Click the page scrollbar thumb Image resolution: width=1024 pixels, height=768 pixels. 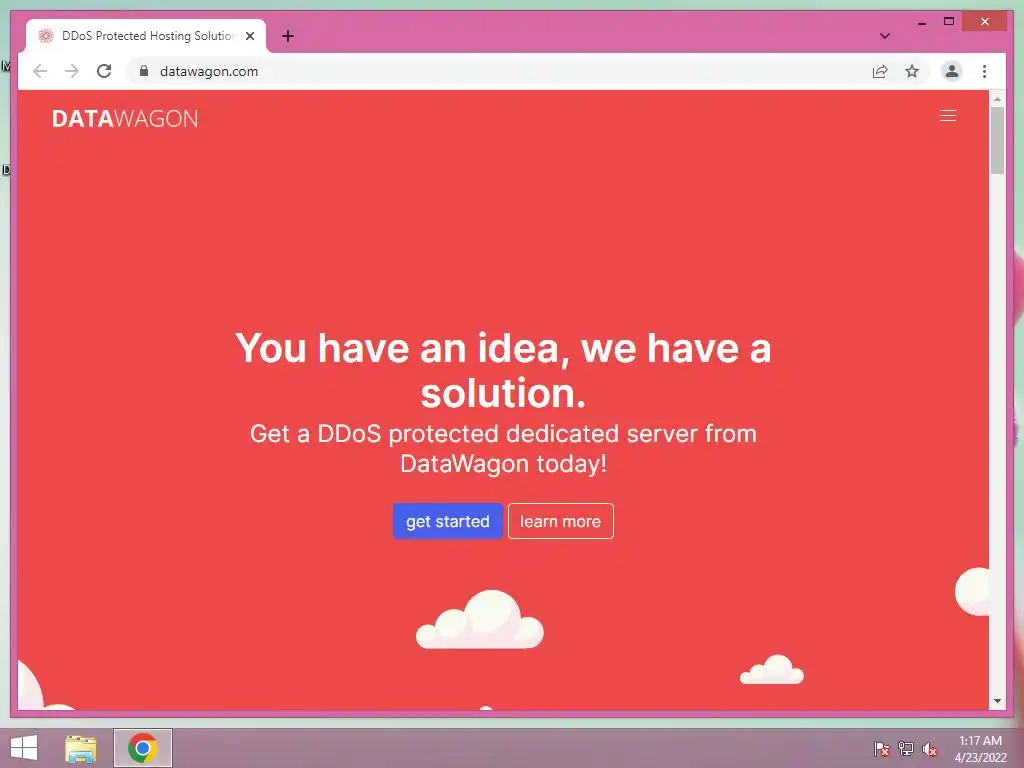coord(997,140)
